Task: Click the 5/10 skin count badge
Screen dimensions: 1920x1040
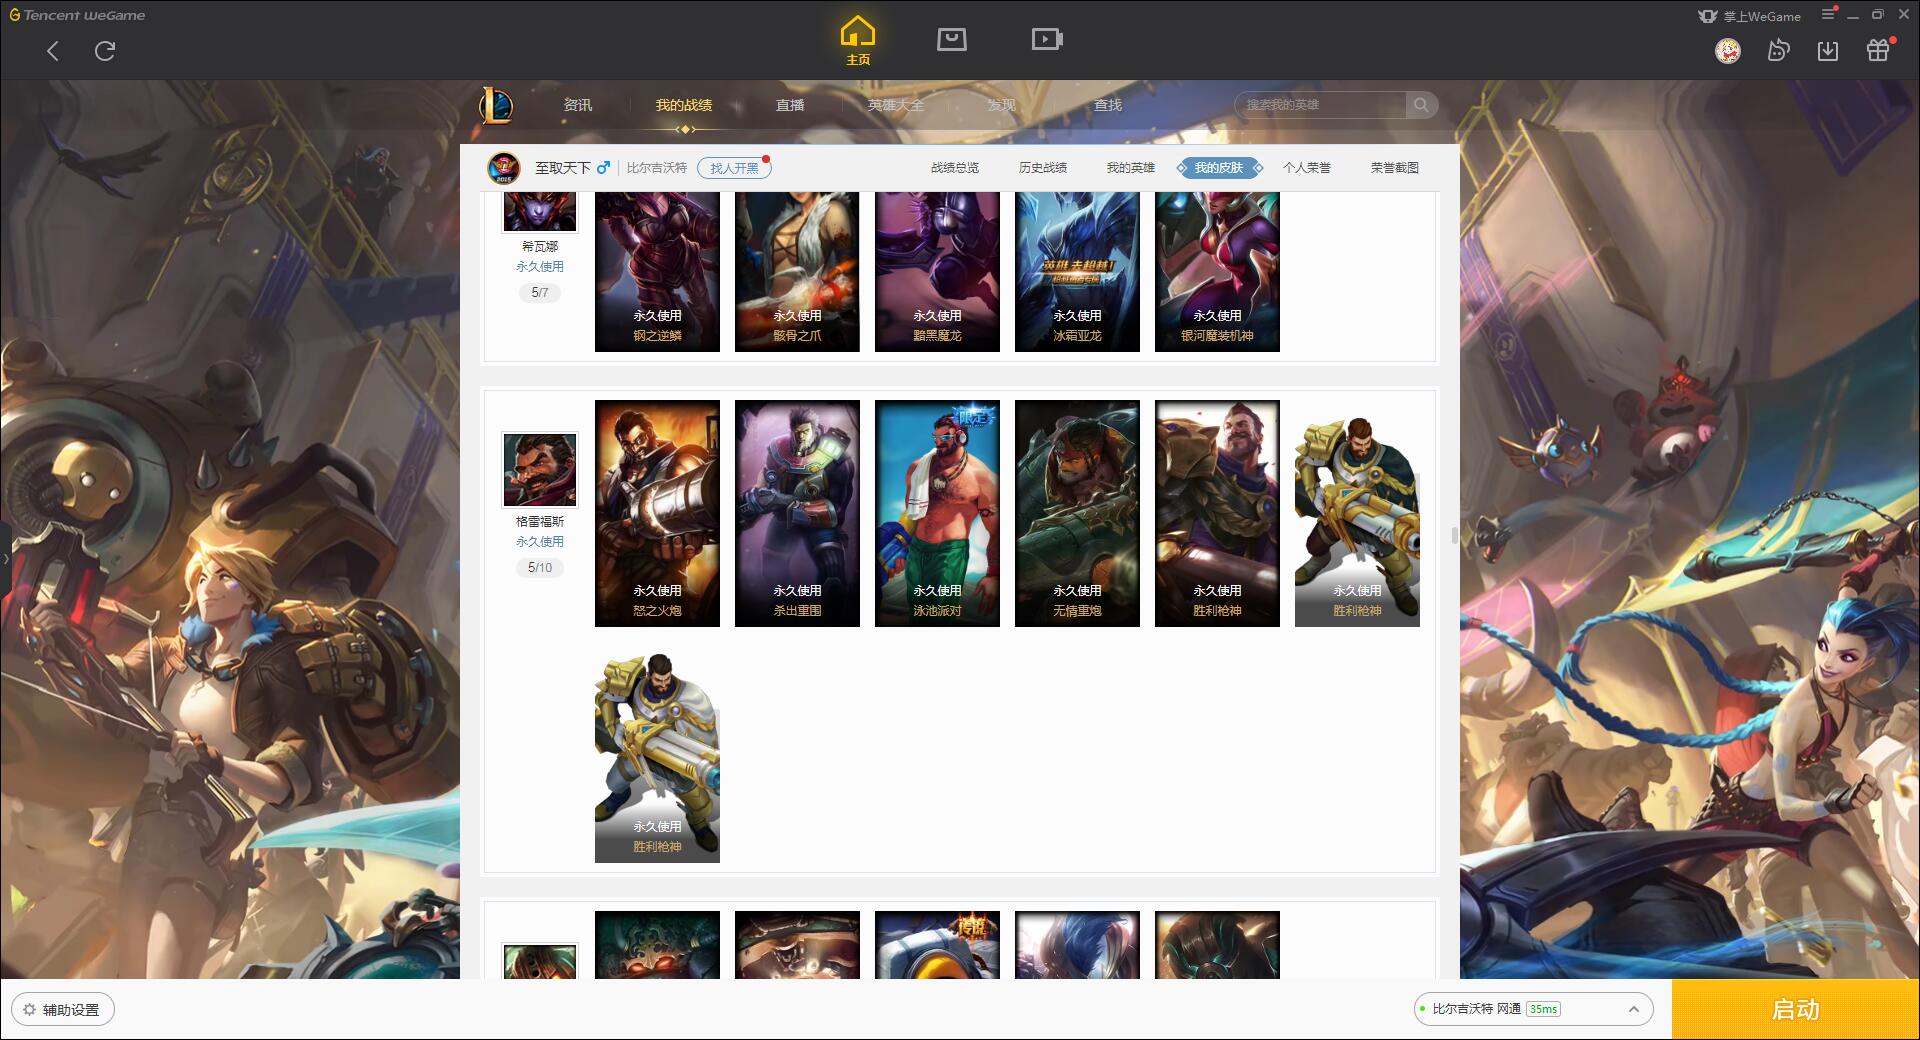Action: coord(540,568)
